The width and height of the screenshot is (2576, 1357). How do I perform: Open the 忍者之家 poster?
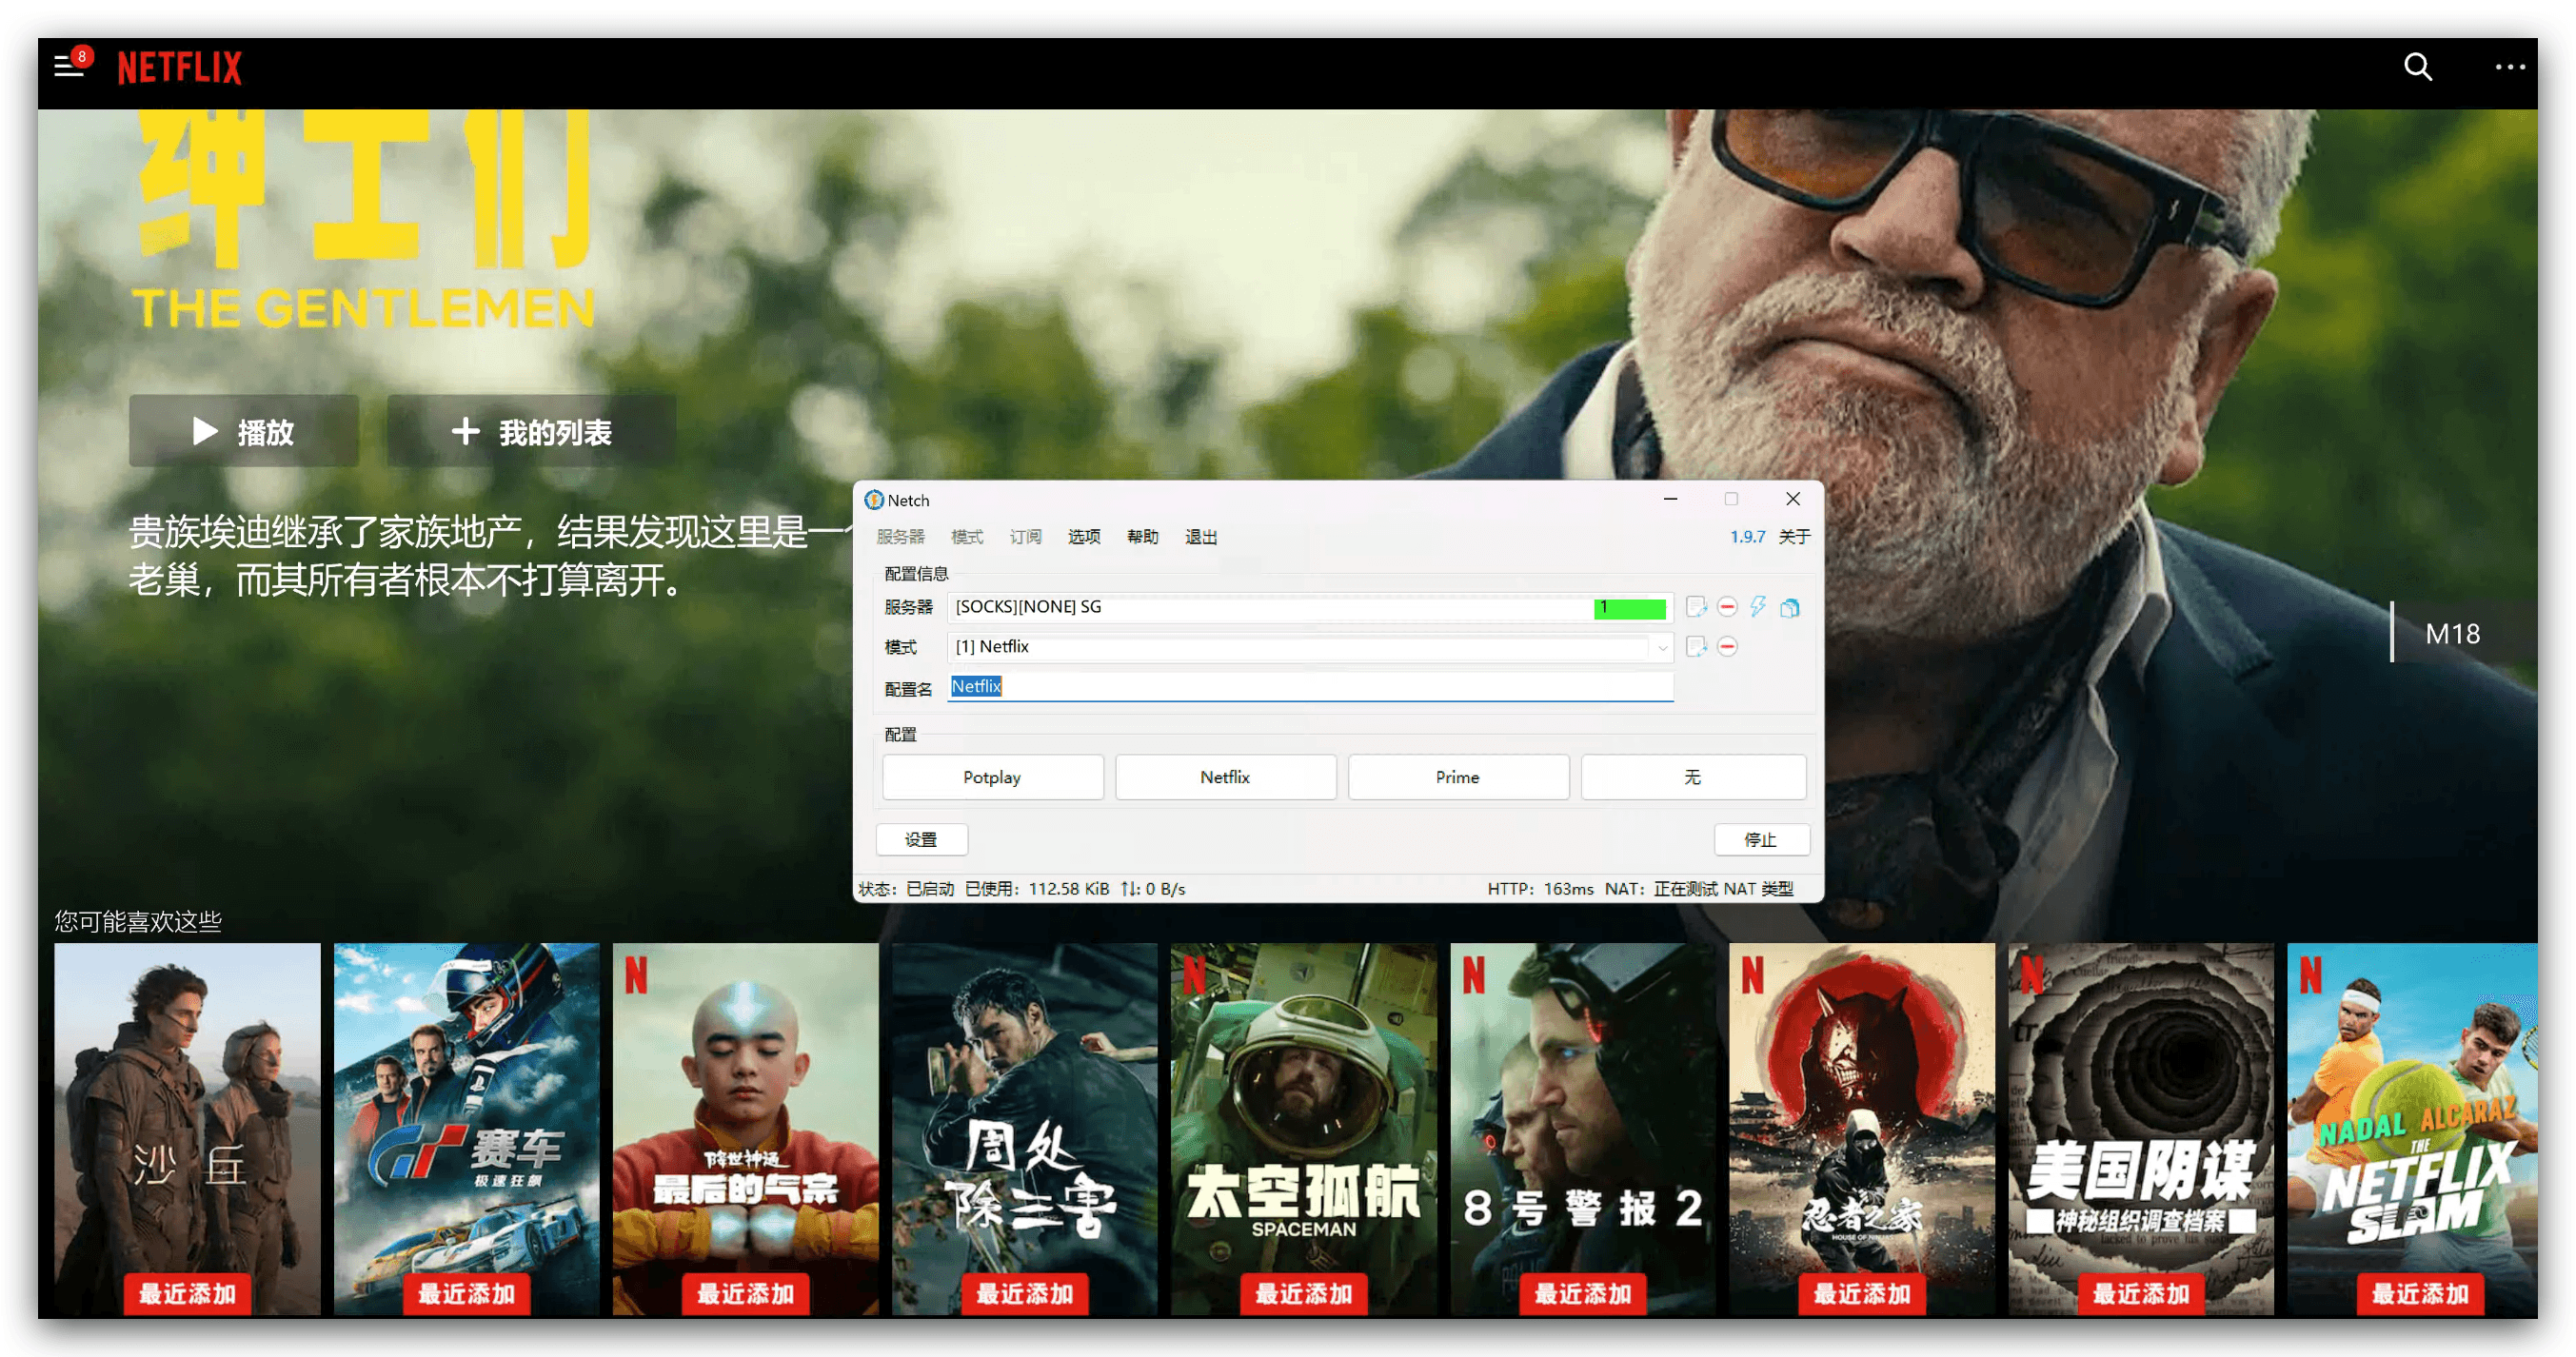pyautogui.click(x=1862, y=1130)
